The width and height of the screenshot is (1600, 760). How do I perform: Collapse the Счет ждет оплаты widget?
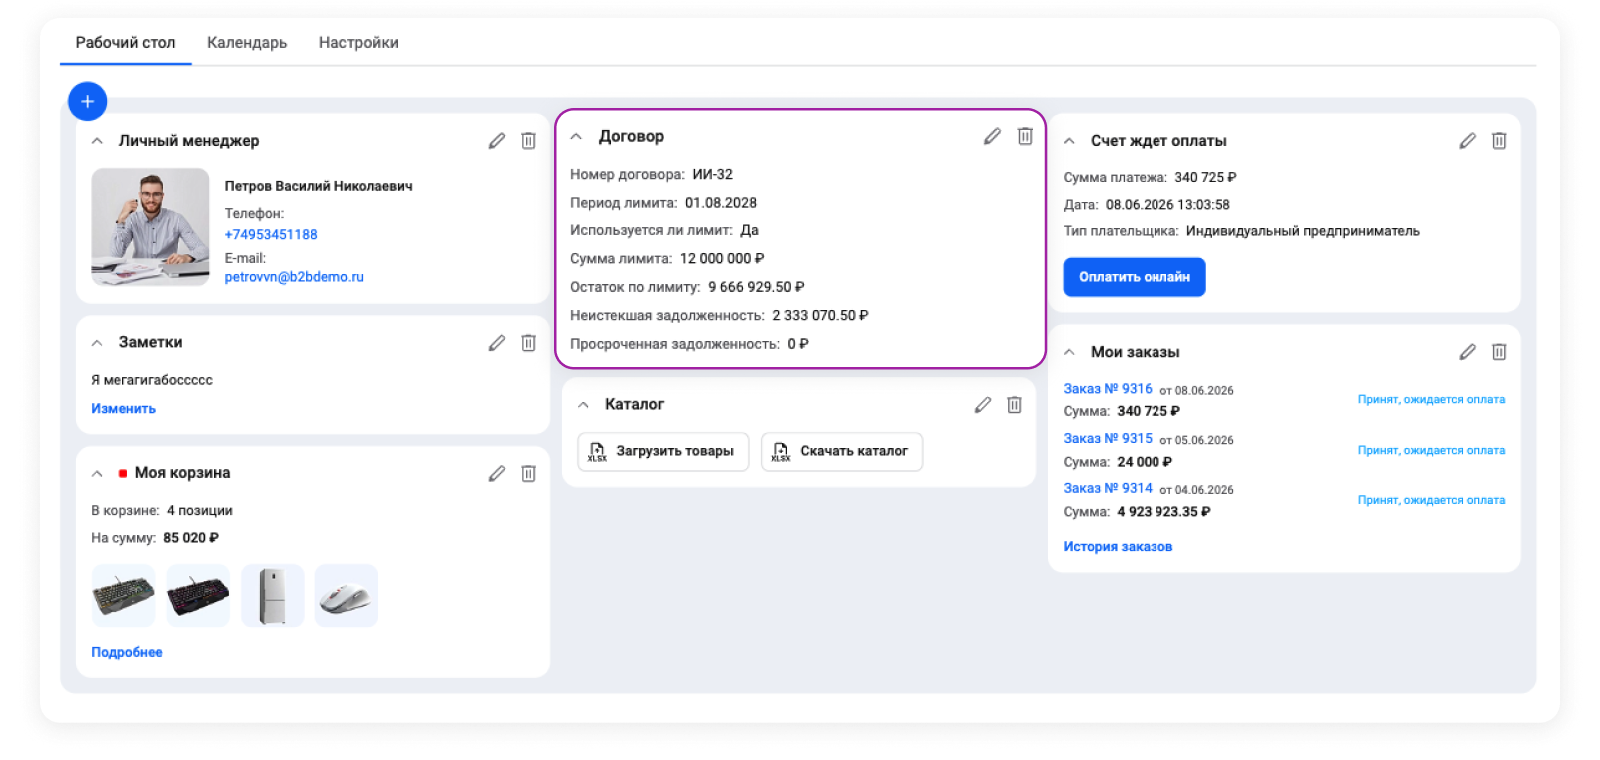tap(1069, 141)
